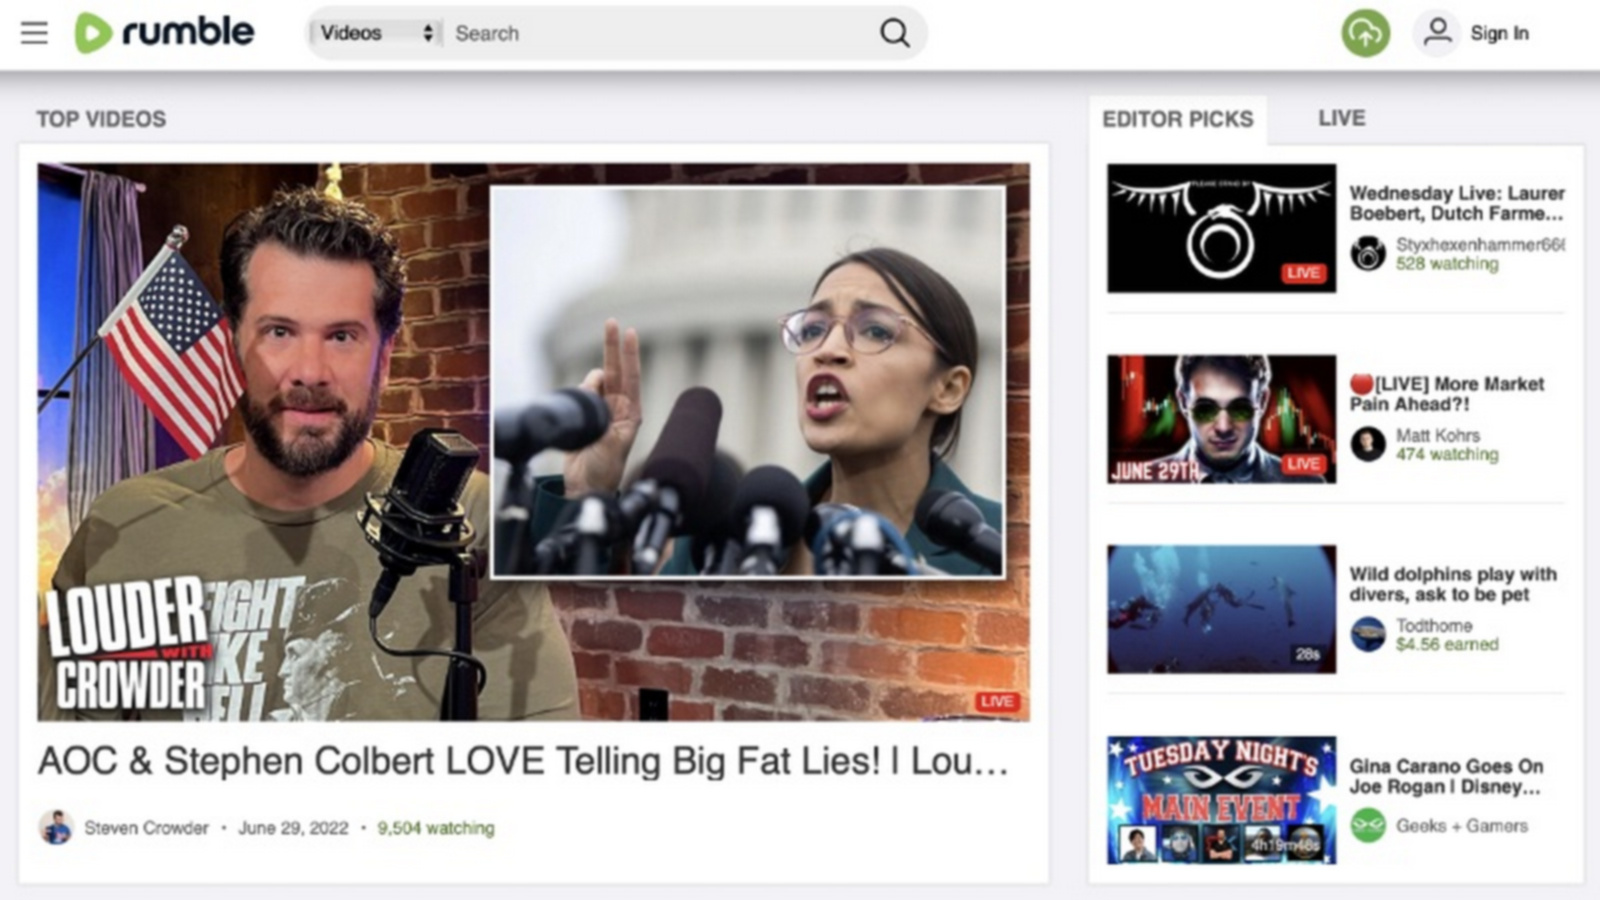Switch to the Editor Picks tab
The width and height of the screenshot is (1600, 900).
(1177, 119)
